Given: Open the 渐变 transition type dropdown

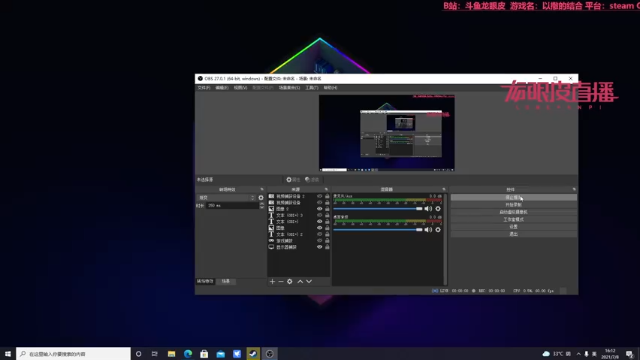Looking at the screenshot, I should pos(227,198).
